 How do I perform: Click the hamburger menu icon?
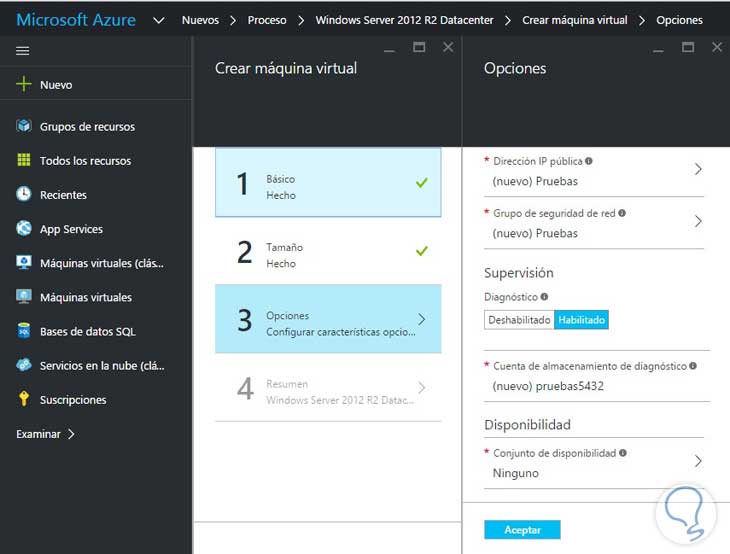[x=23, y=50]
